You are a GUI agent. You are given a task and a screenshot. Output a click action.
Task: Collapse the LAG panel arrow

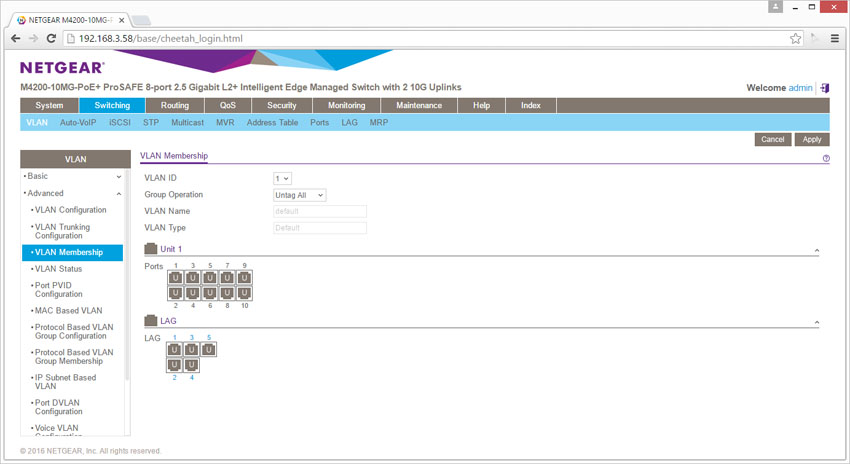816,323
